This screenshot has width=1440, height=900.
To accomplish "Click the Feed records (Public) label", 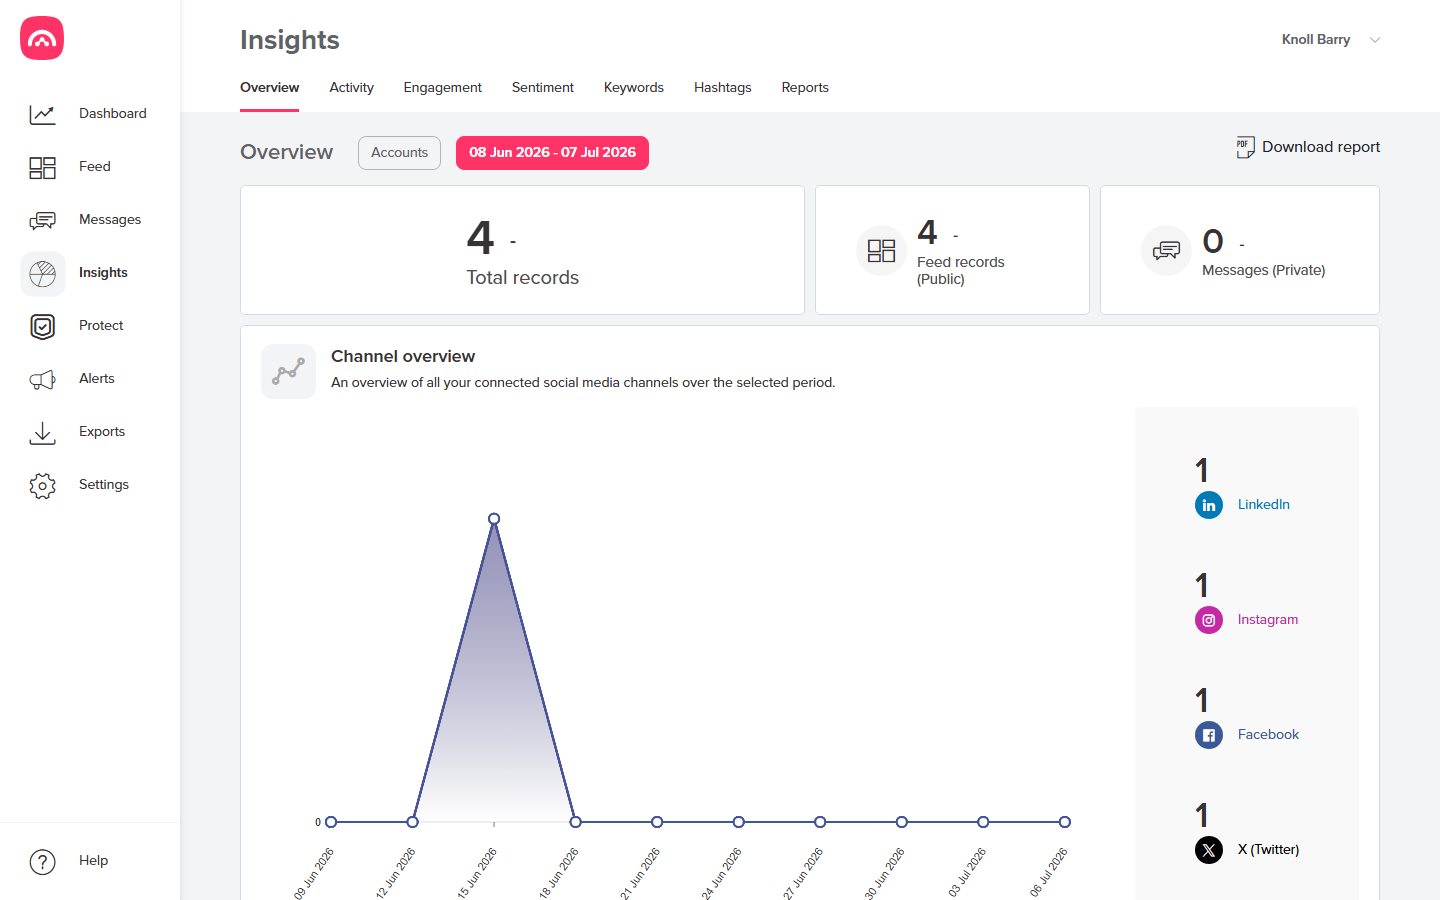I will (961, 271).
